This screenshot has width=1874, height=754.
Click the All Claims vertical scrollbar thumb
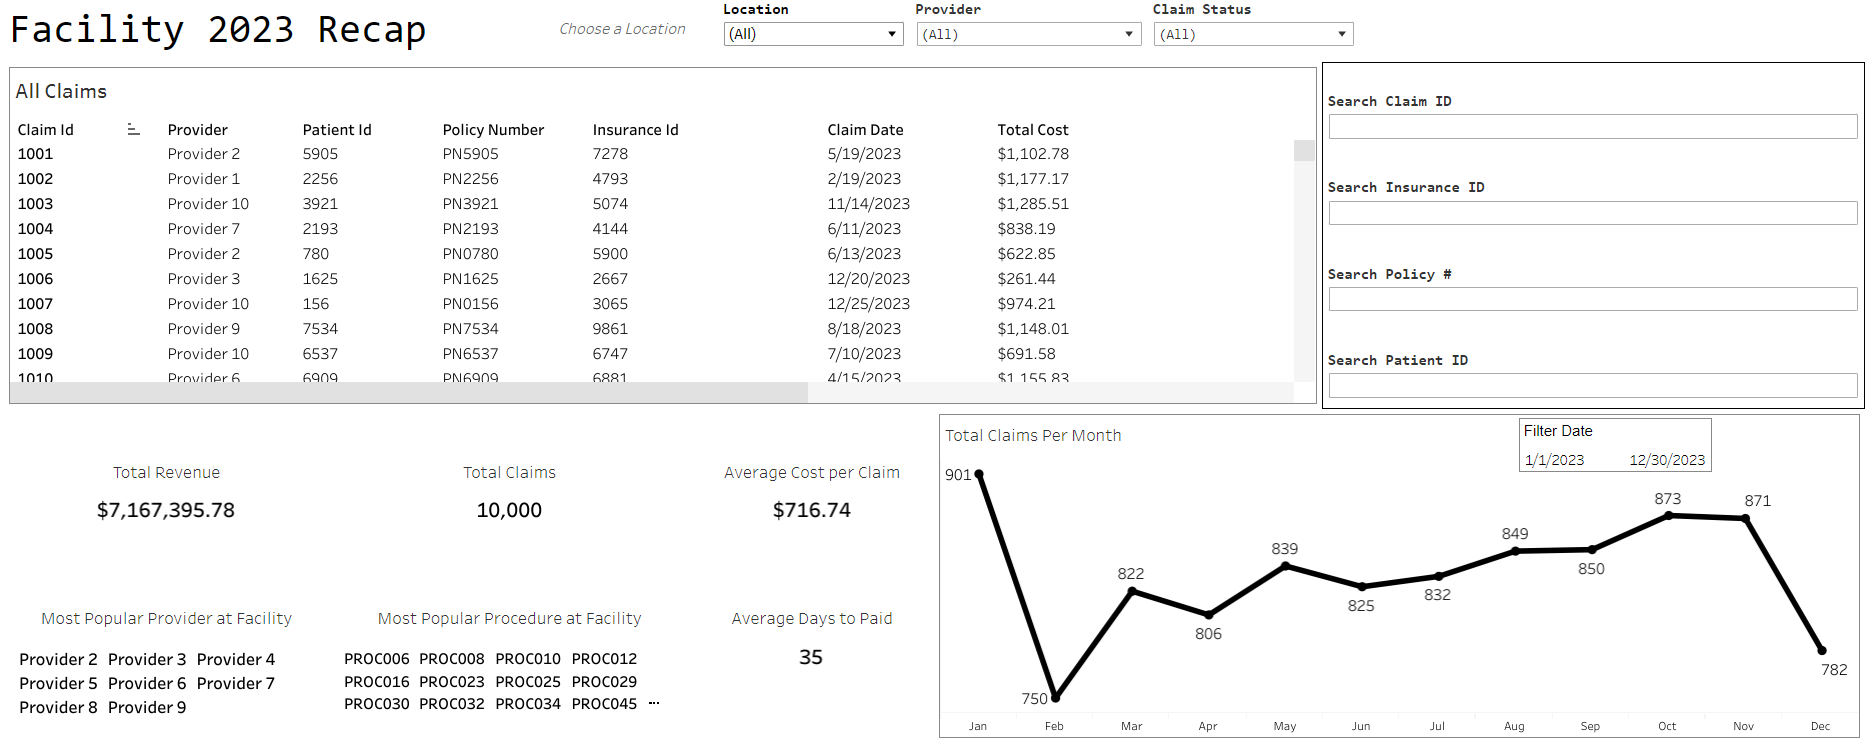[x=1304, y=151]
